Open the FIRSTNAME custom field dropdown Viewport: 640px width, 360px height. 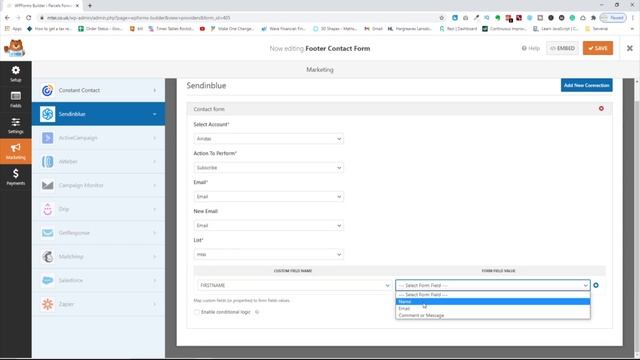click(x=294, y=285)
